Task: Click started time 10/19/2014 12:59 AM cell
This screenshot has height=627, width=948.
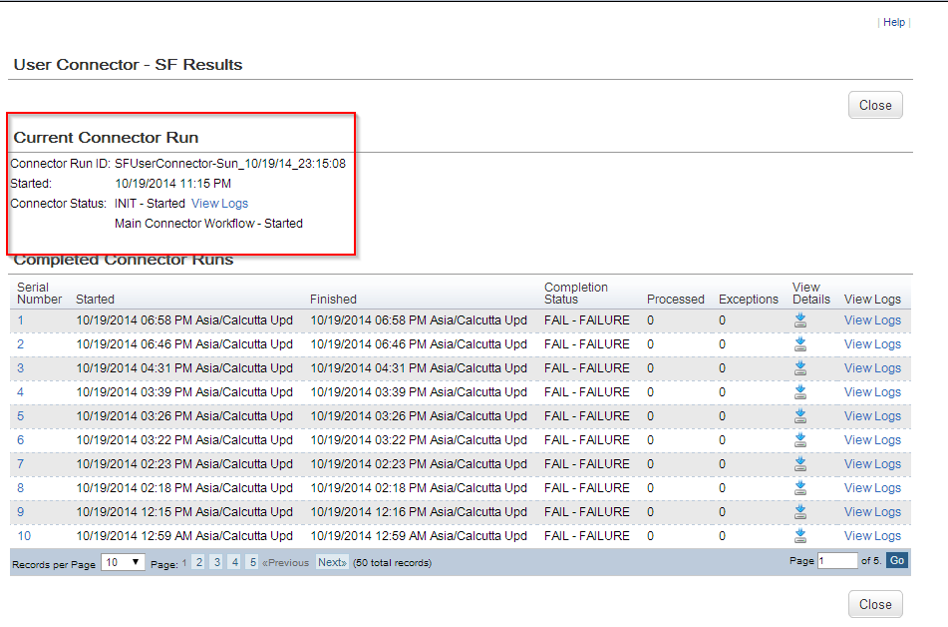Action: (184, 536)
